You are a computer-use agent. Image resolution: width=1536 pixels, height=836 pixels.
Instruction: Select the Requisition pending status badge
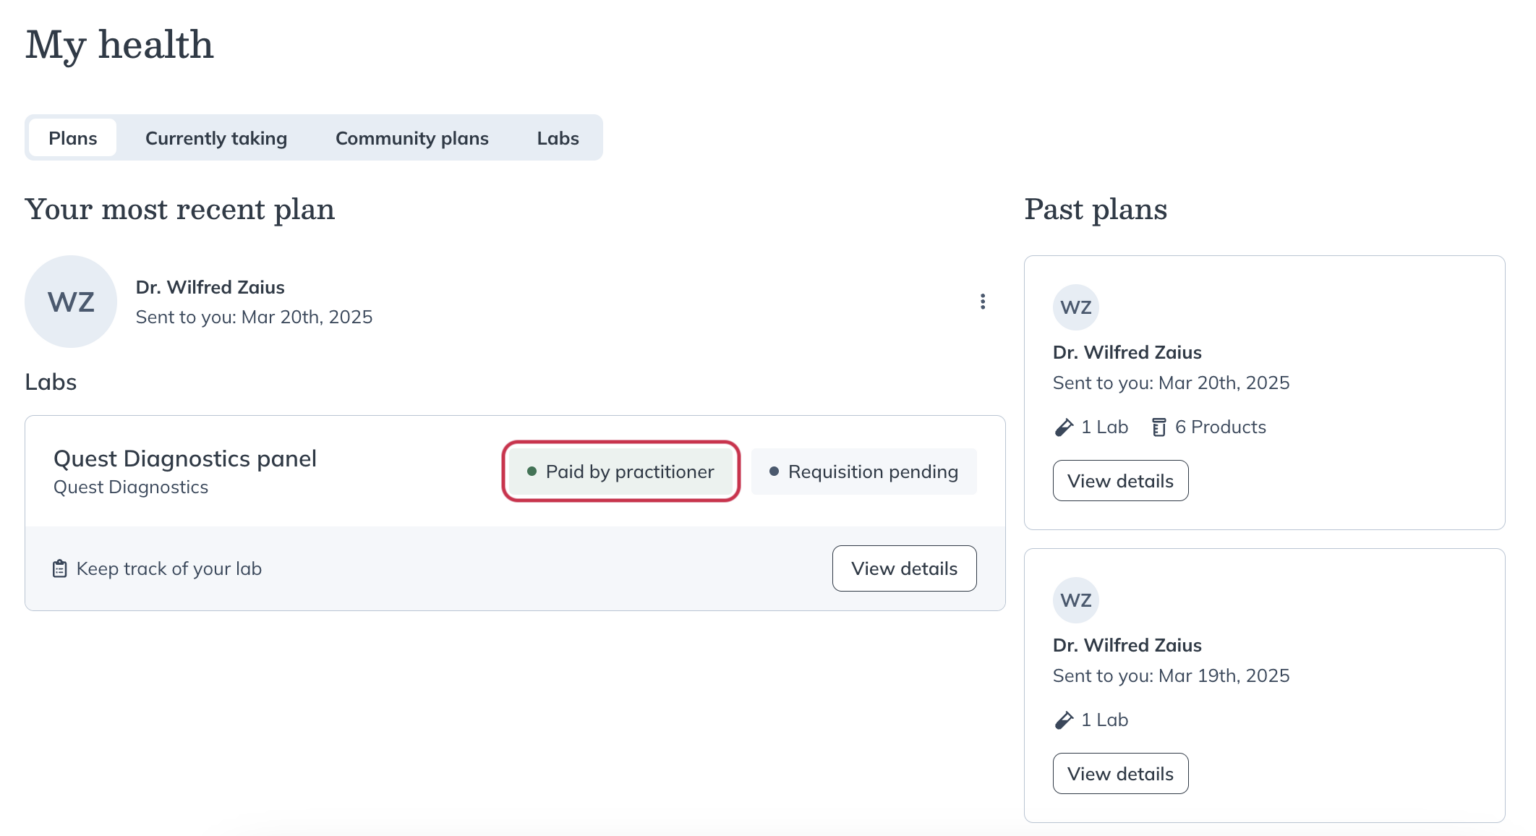click(x=863, y=471)
